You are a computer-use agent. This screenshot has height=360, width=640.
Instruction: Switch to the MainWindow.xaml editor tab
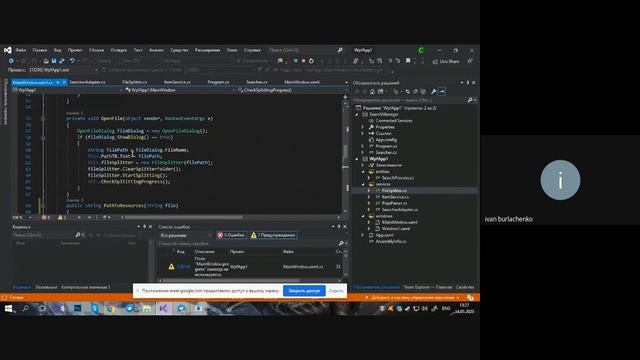(x=302, y=82)
